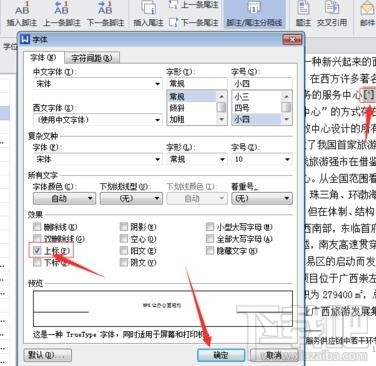
Task: Select 四号 in the 字号 list
Action: tap(257, 108)
